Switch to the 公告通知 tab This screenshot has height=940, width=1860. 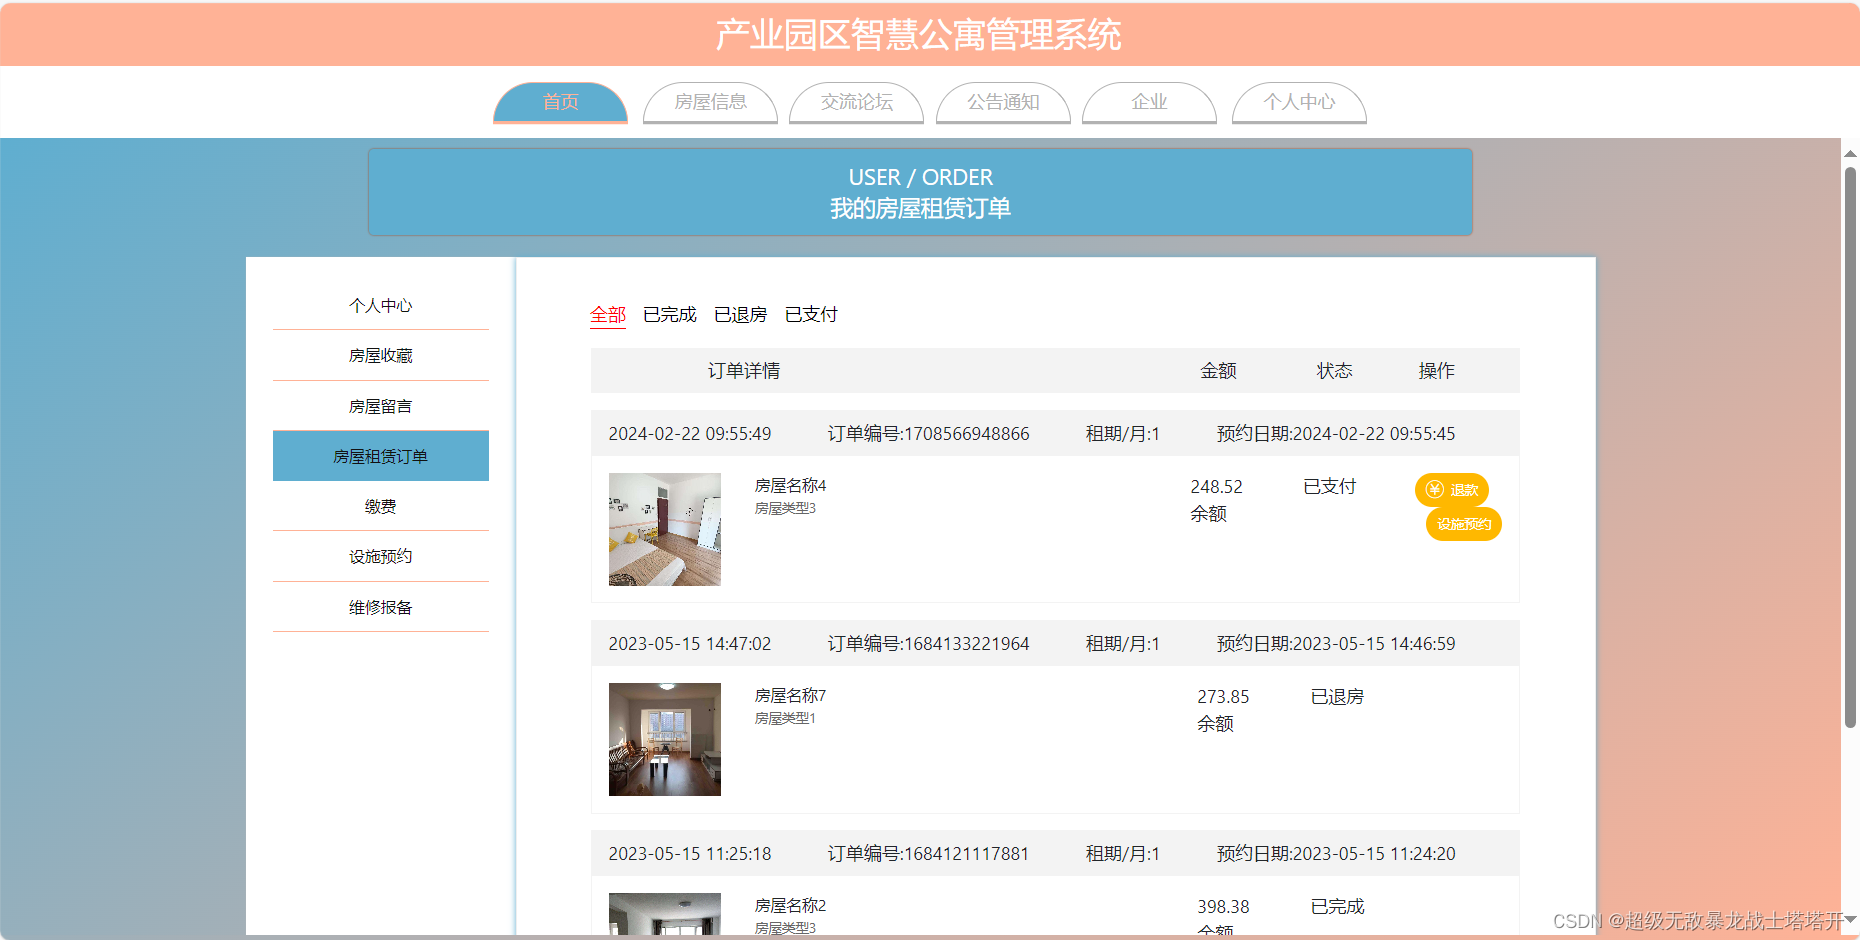pos(1003,102)
